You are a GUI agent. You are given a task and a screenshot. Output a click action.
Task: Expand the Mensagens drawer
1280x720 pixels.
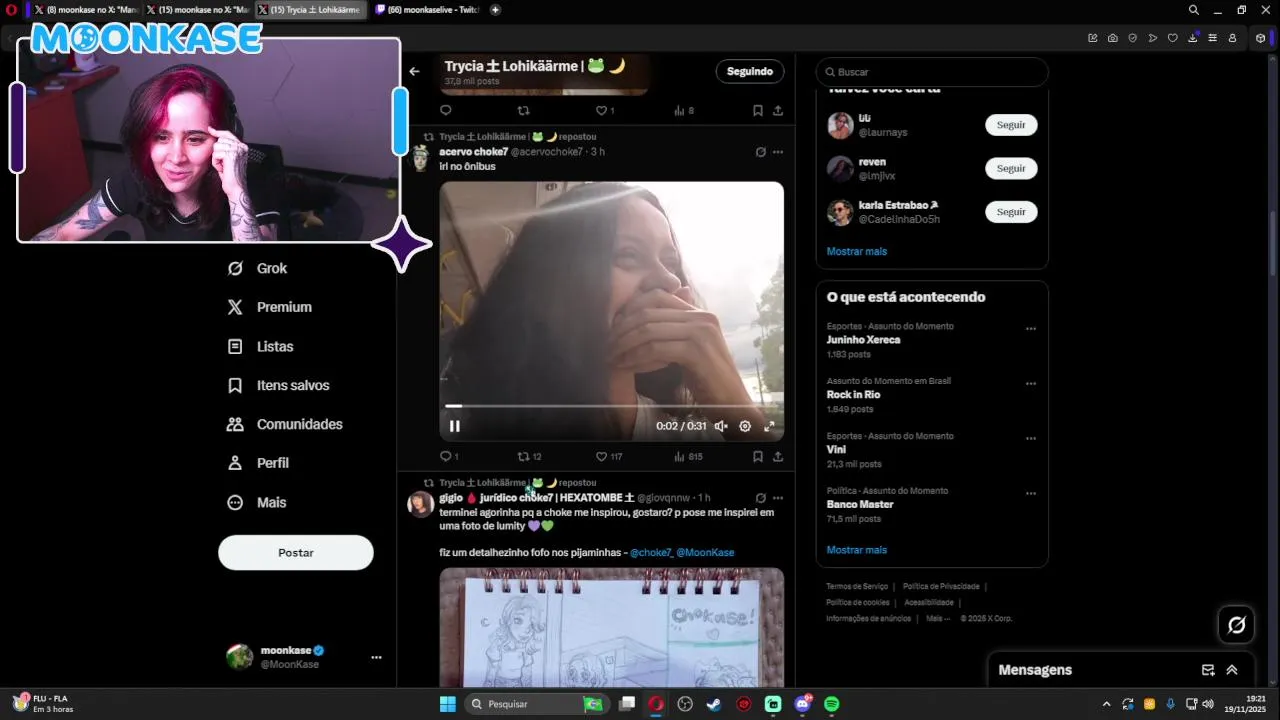click(1232, 670)
